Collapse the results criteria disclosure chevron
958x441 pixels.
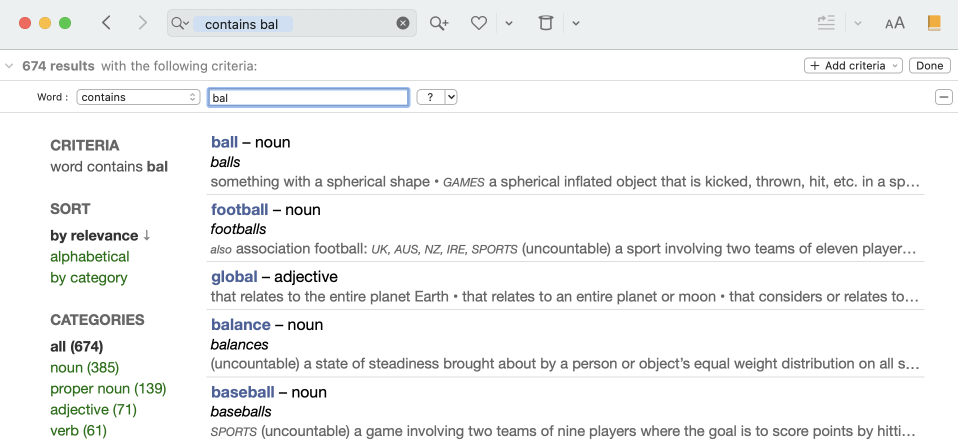(9, 66)
